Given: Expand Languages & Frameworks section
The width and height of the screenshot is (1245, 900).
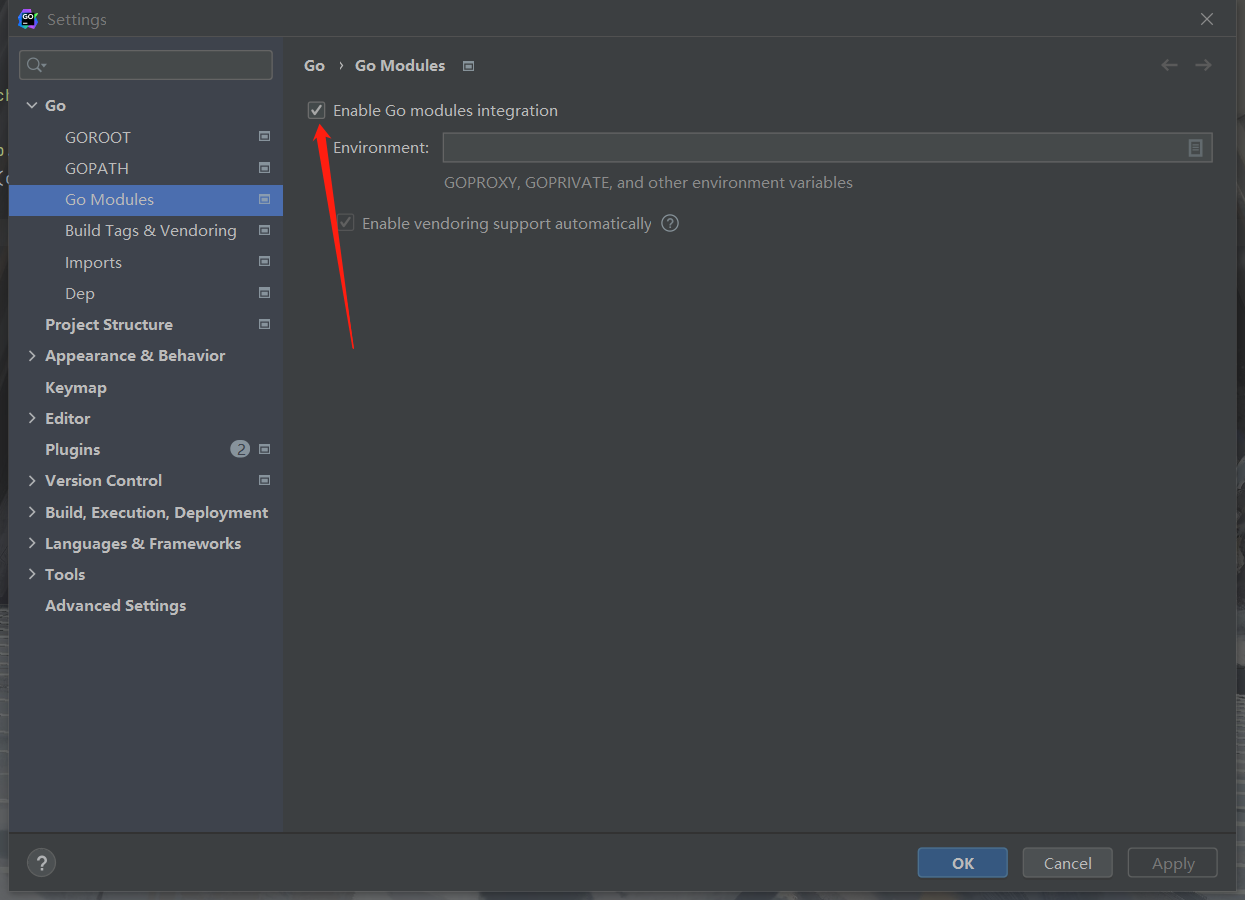Looking at the screenshot, I should point(32,543).
